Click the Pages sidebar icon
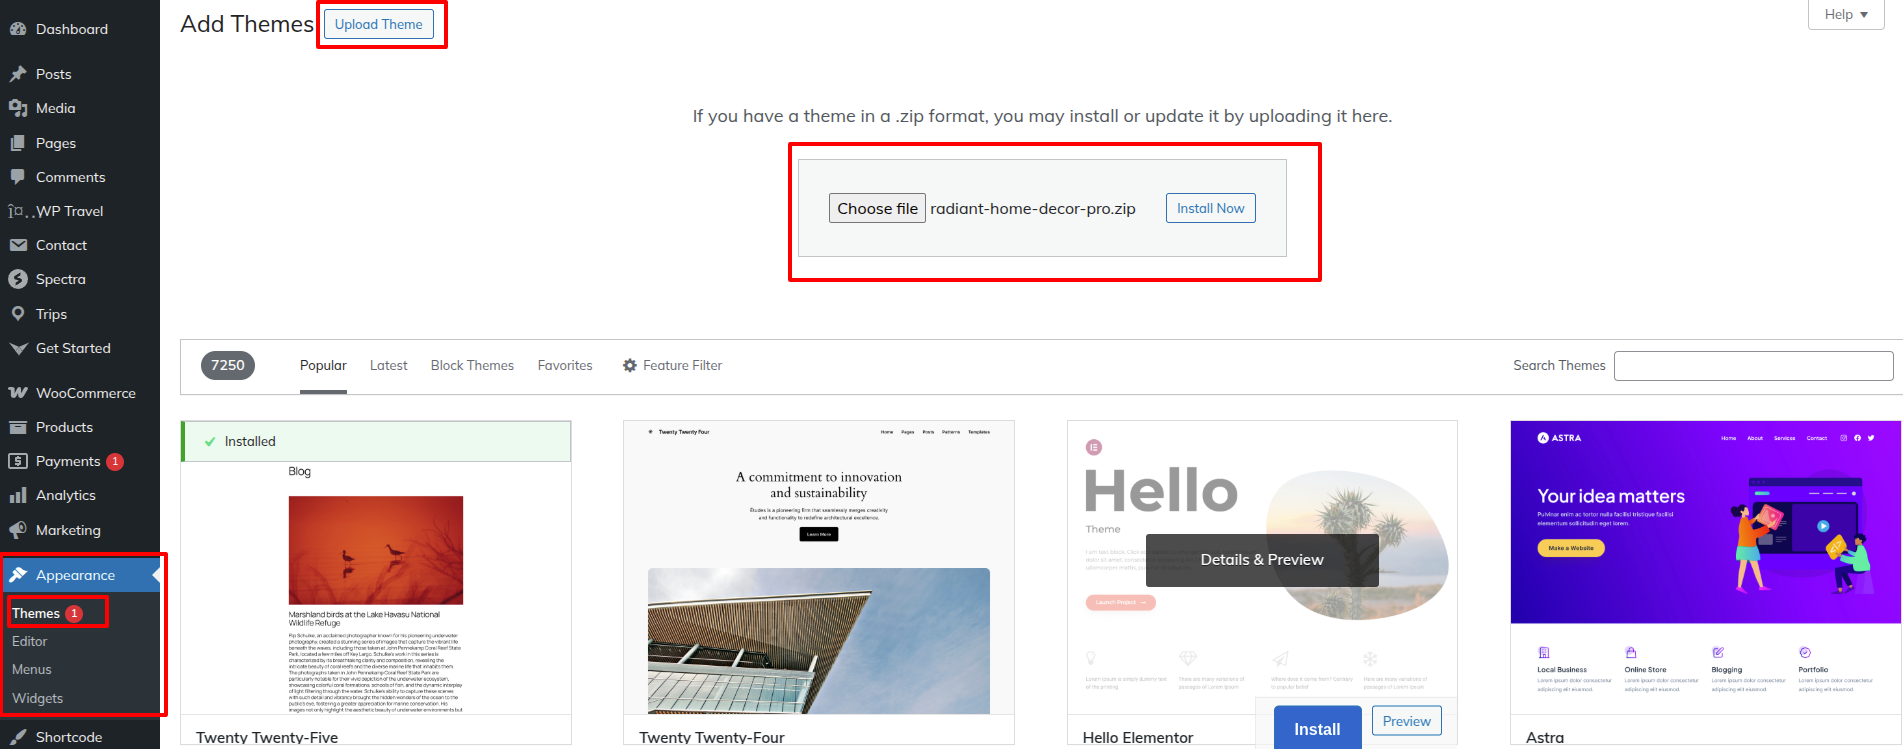 click(18, 143)
